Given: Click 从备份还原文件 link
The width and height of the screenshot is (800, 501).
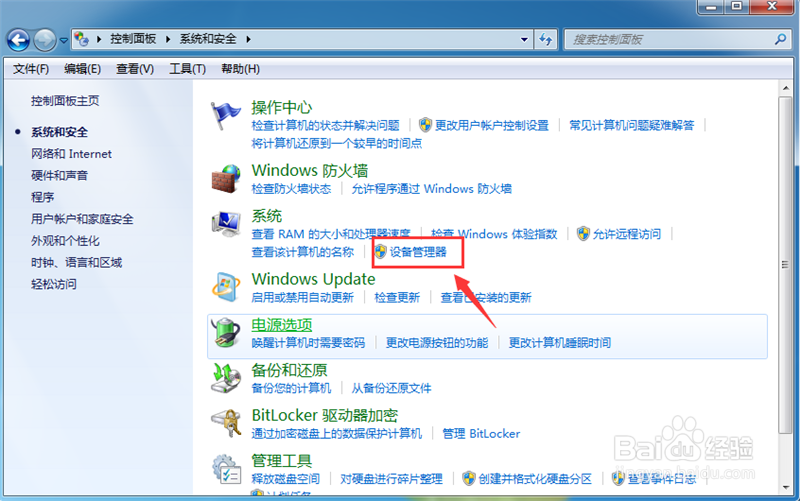Looking at the screenshot, I should (x=391, y=388).
